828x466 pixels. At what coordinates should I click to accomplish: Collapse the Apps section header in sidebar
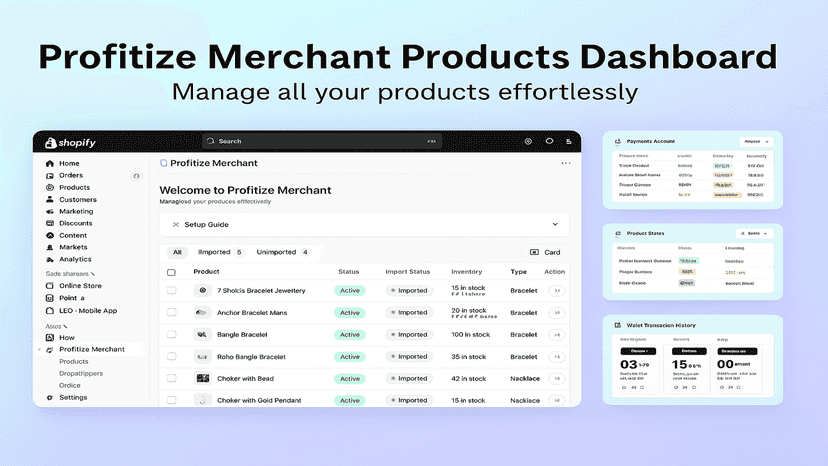click(x=56, y=327)
